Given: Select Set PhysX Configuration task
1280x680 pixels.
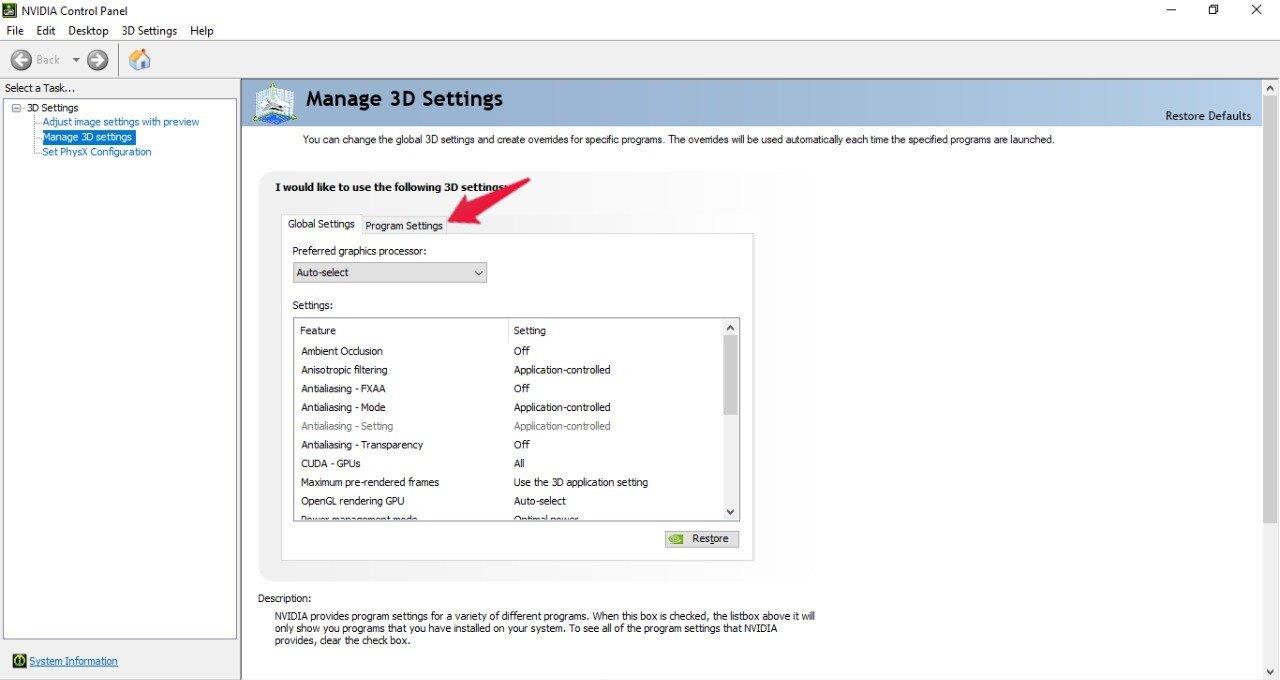Looking at the screenshot, I should [96, 152].
